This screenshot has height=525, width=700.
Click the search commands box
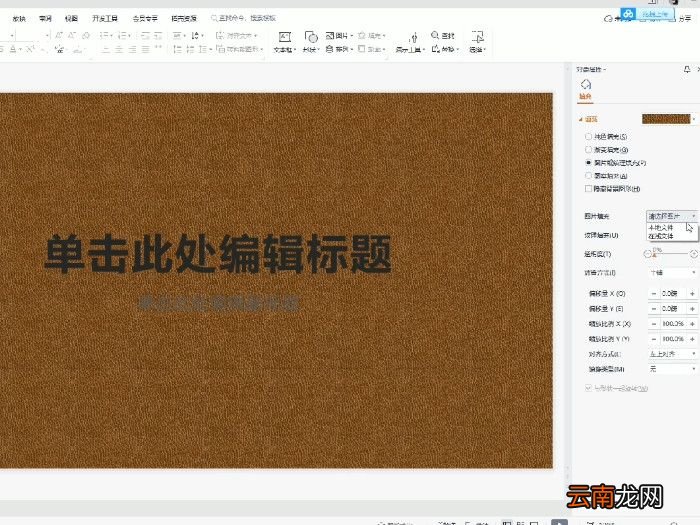pyautogui.click(x=244, y=18)
